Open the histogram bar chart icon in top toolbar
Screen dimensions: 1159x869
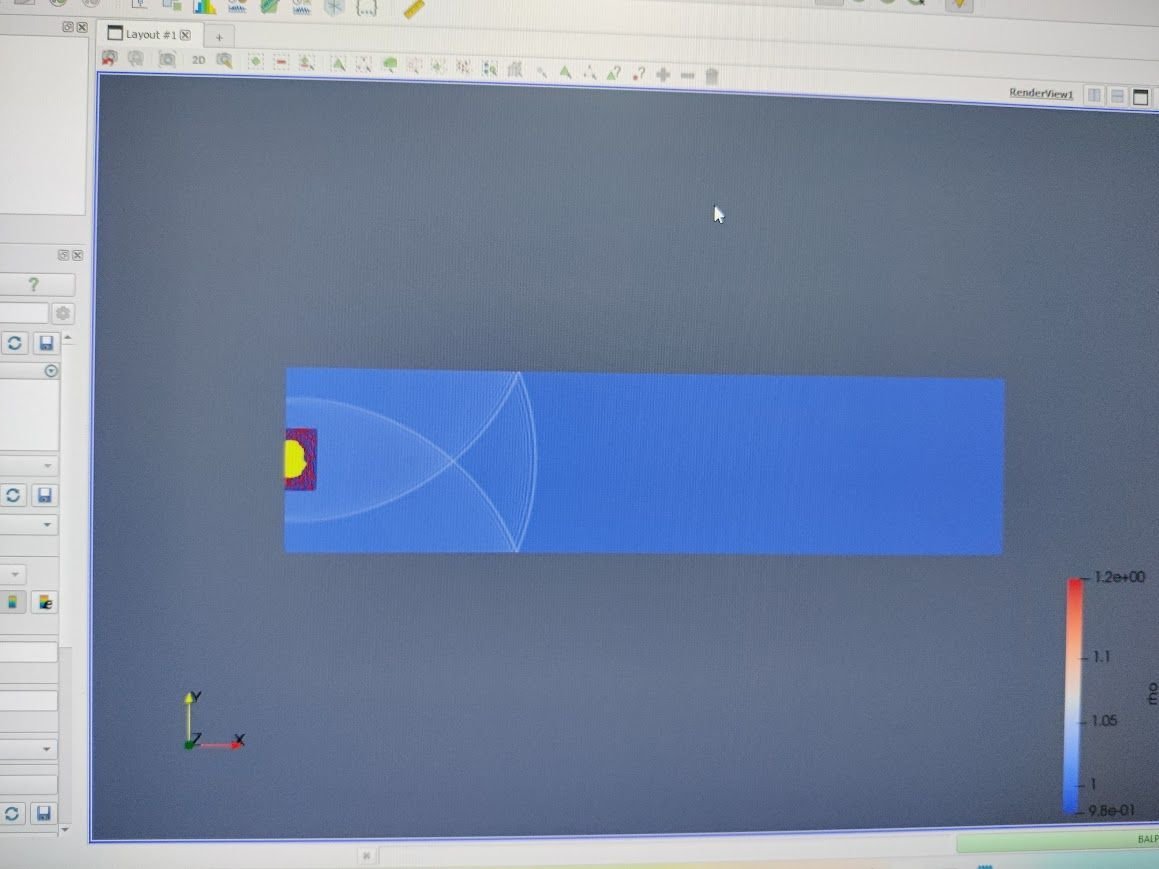(205, 7)
